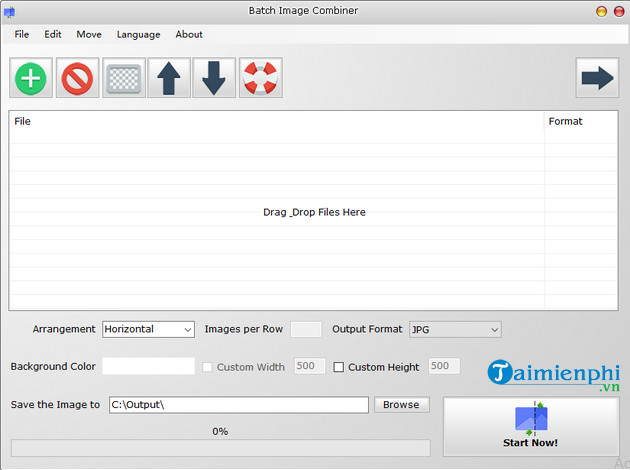Open the Language menu
The height and width of the screenshot is (470, 630).
(x=139, y=35)
